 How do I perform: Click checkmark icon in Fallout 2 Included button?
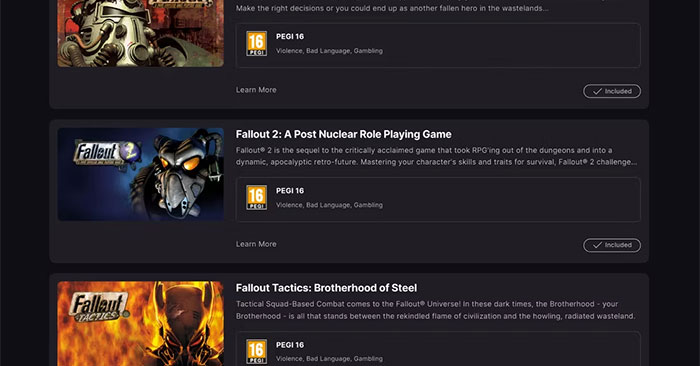(x=597, y=245)
